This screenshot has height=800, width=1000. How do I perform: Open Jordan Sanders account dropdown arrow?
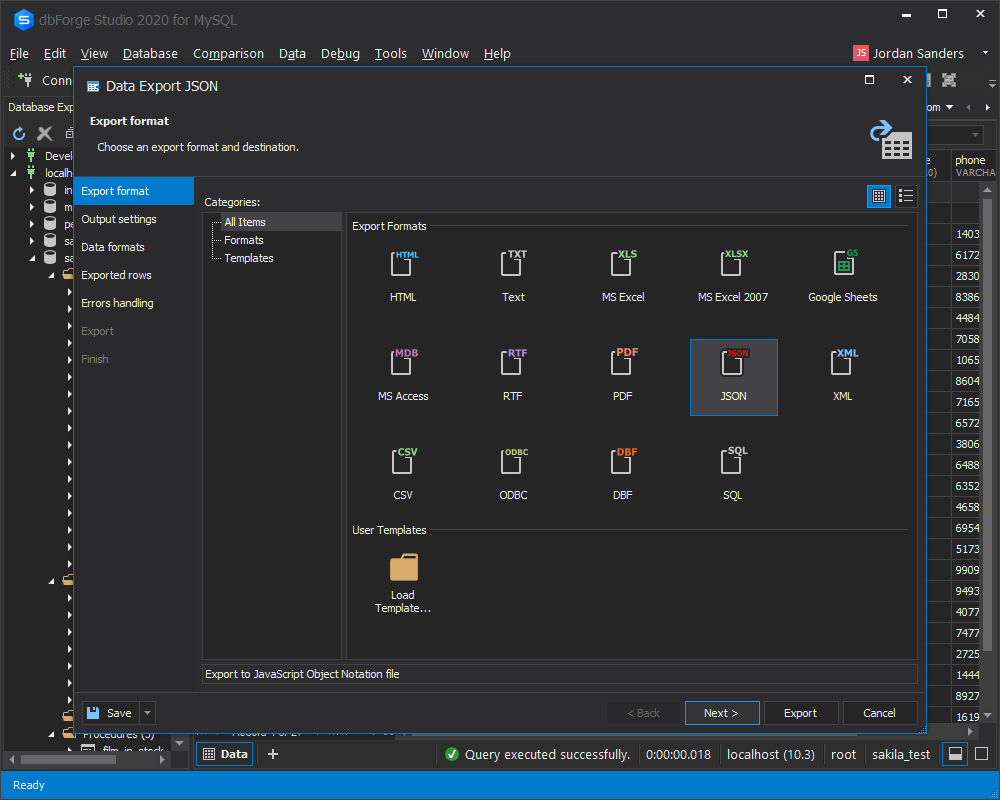985,53
